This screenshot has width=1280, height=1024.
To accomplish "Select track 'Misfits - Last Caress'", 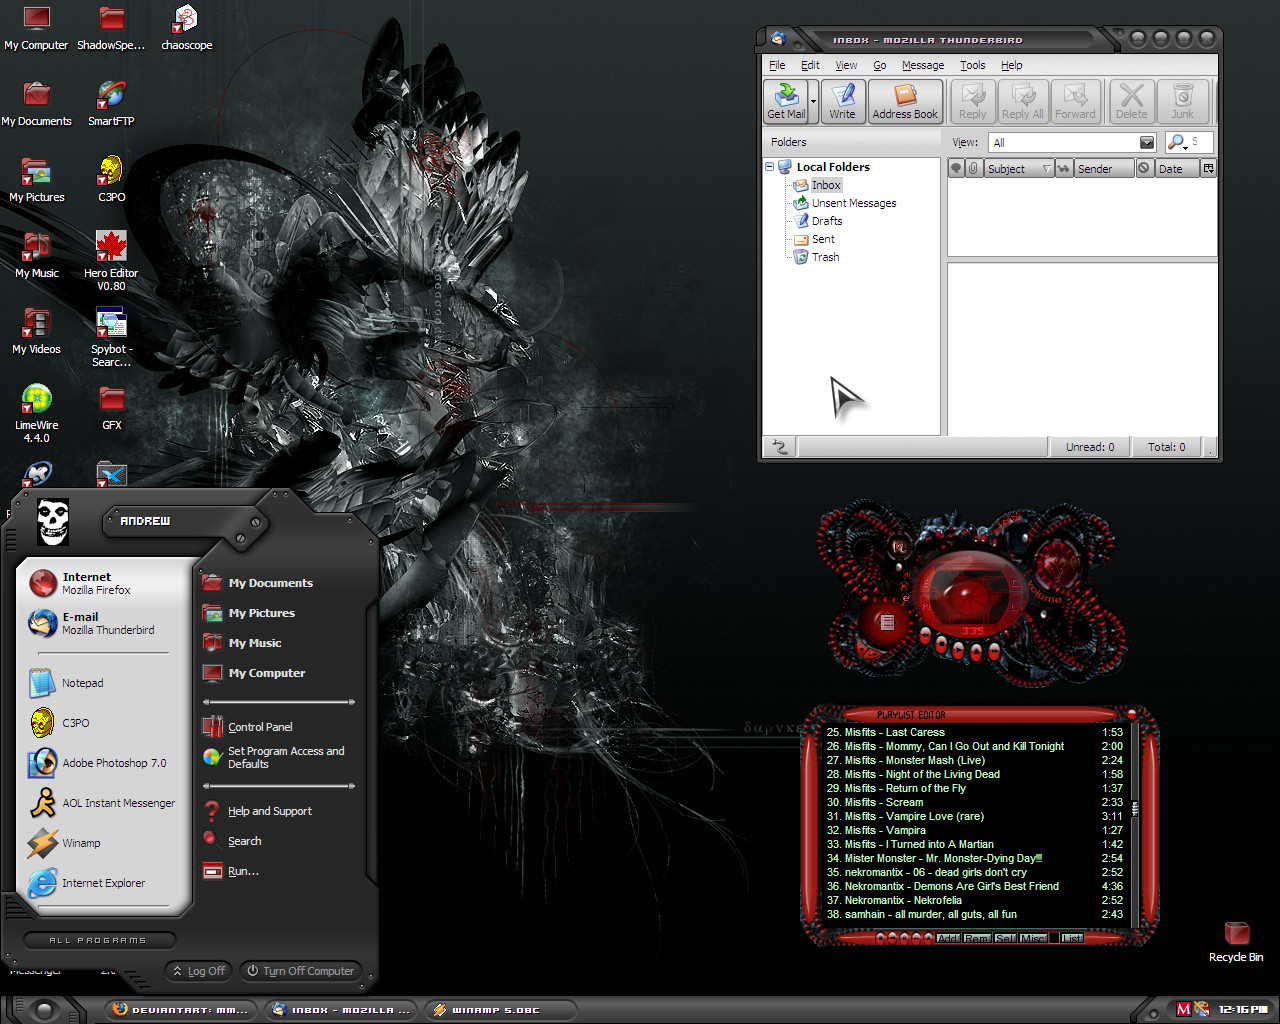I will click(x=974, y=732).
